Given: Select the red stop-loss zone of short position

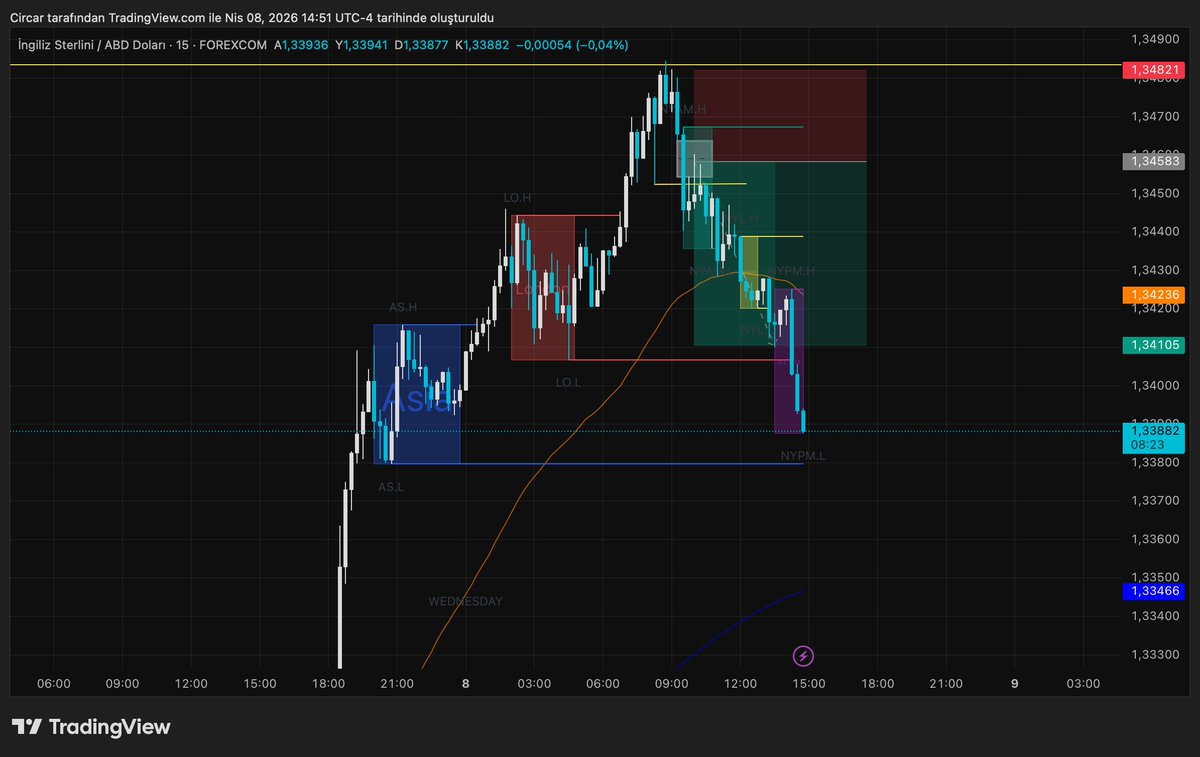Looking at the screenshot, I should (x=780, y=115).
